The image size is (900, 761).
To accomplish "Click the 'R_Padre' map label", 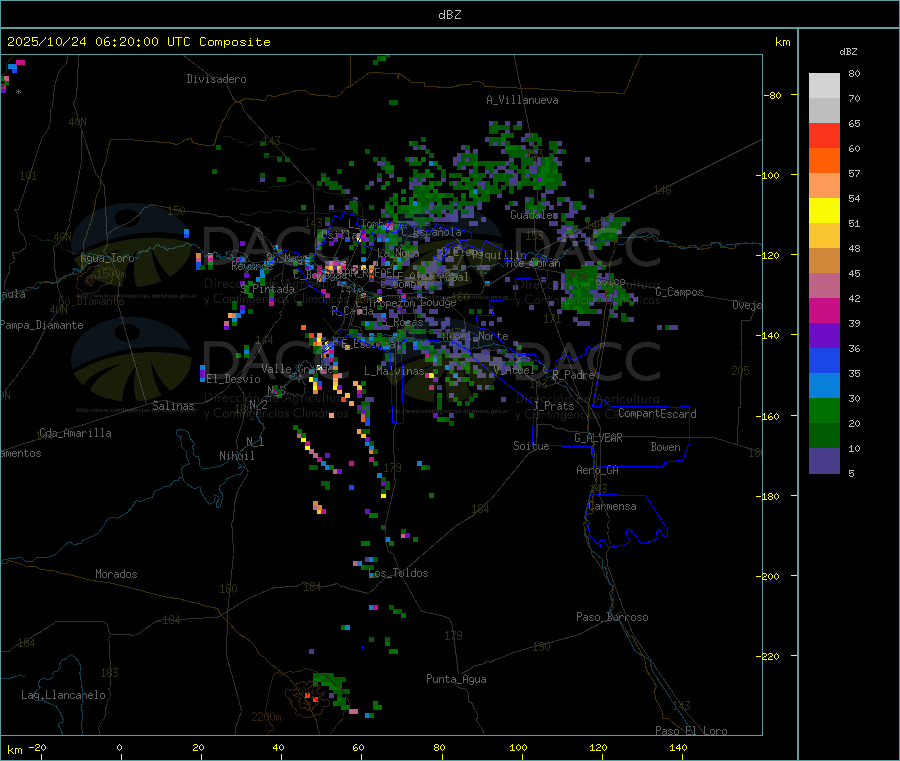I will 573,375.
